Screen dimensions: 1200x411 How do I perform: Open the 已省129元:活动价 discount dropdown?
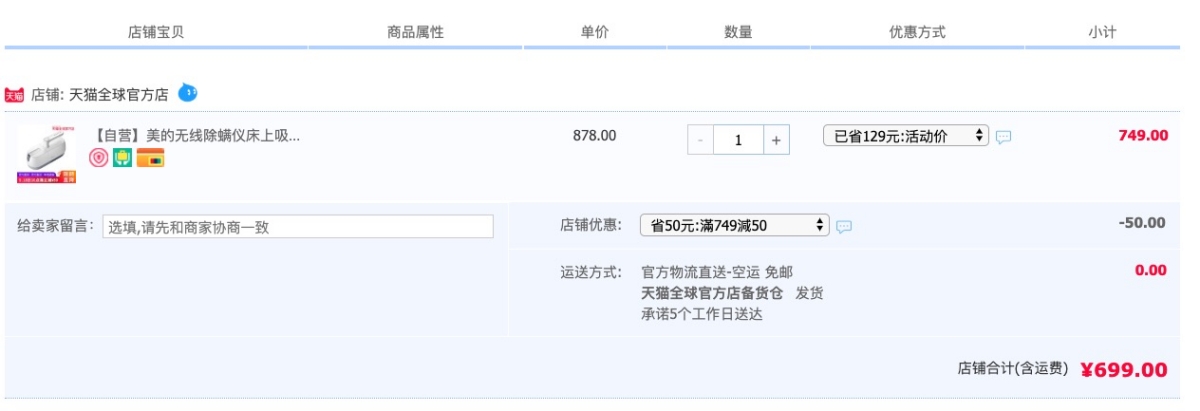[905, 136]
